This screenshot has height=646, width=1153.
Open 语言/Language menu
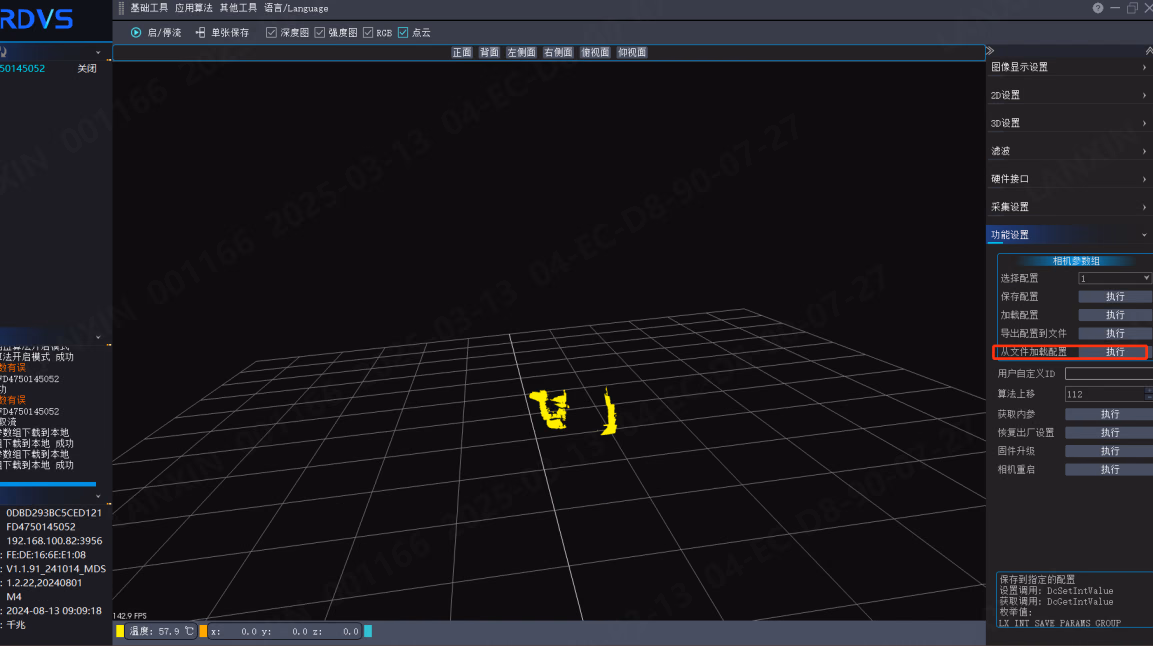tap(296, 8)
